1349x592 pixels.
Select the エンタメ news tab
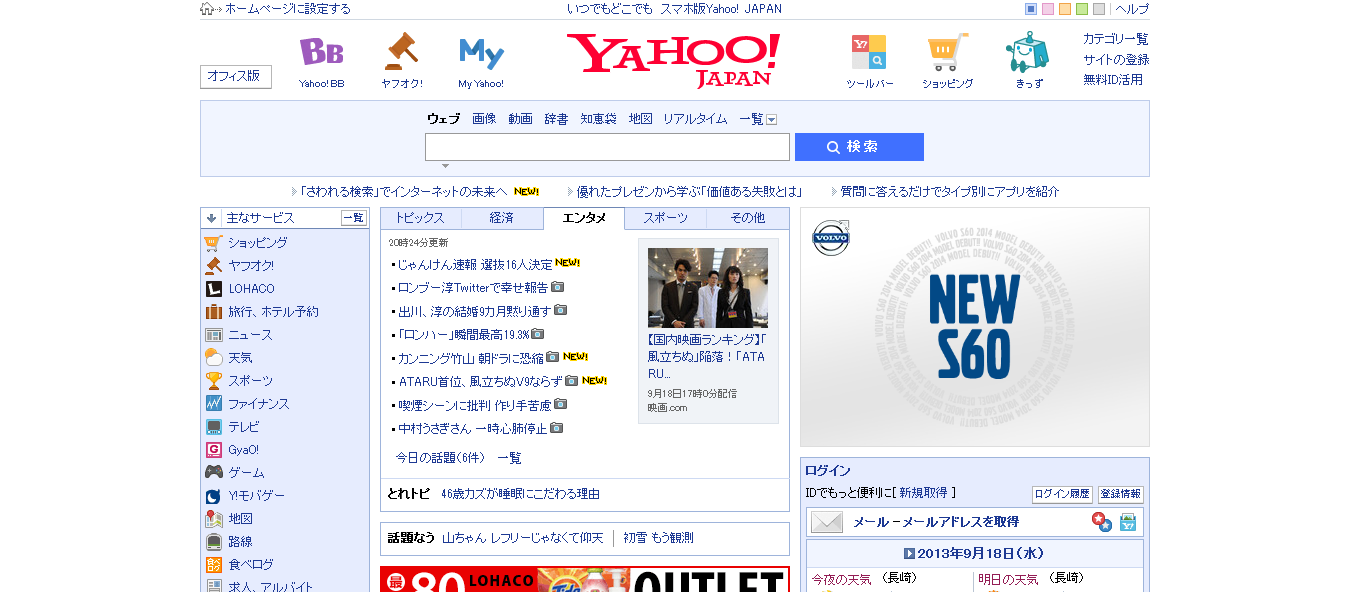tap(584, 218)
